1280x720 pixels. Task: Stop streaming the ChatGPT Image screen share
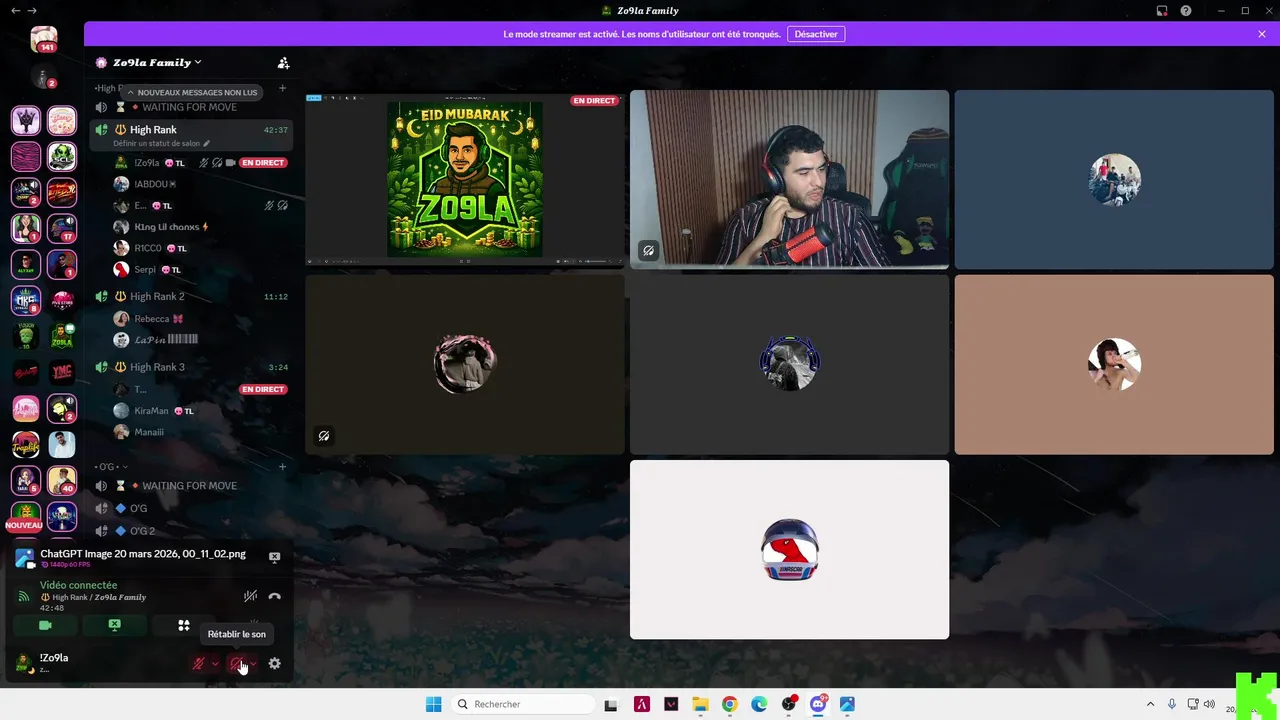(x=274, y=557)
